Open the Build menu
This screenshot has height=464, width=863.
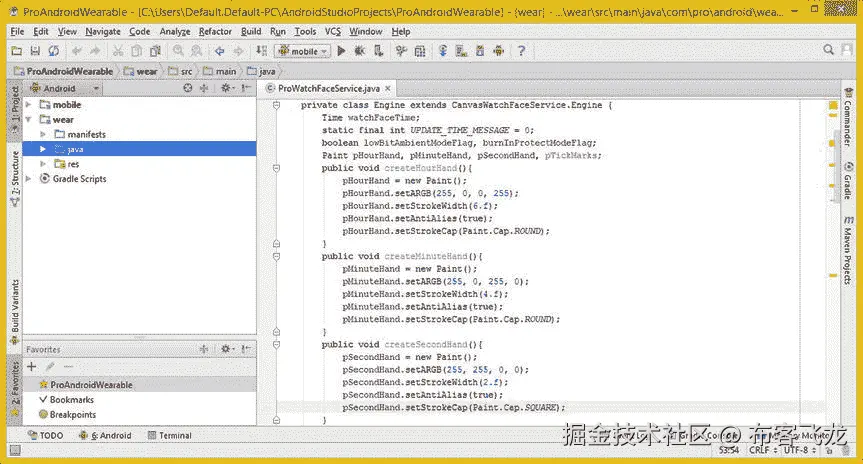click(251, 31)
